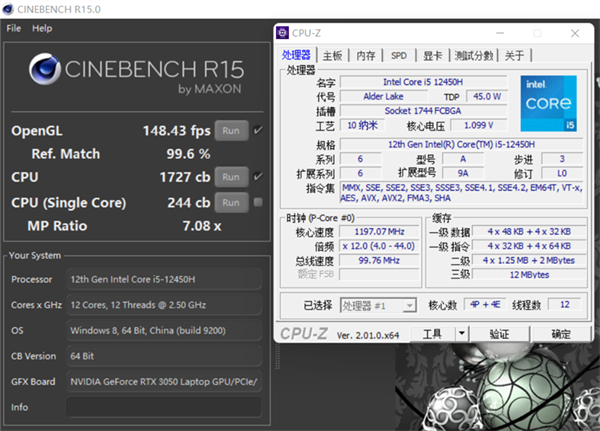Open the Help menu in Cinebench
Screen dimensions: 600x431
tap(42, 28)
